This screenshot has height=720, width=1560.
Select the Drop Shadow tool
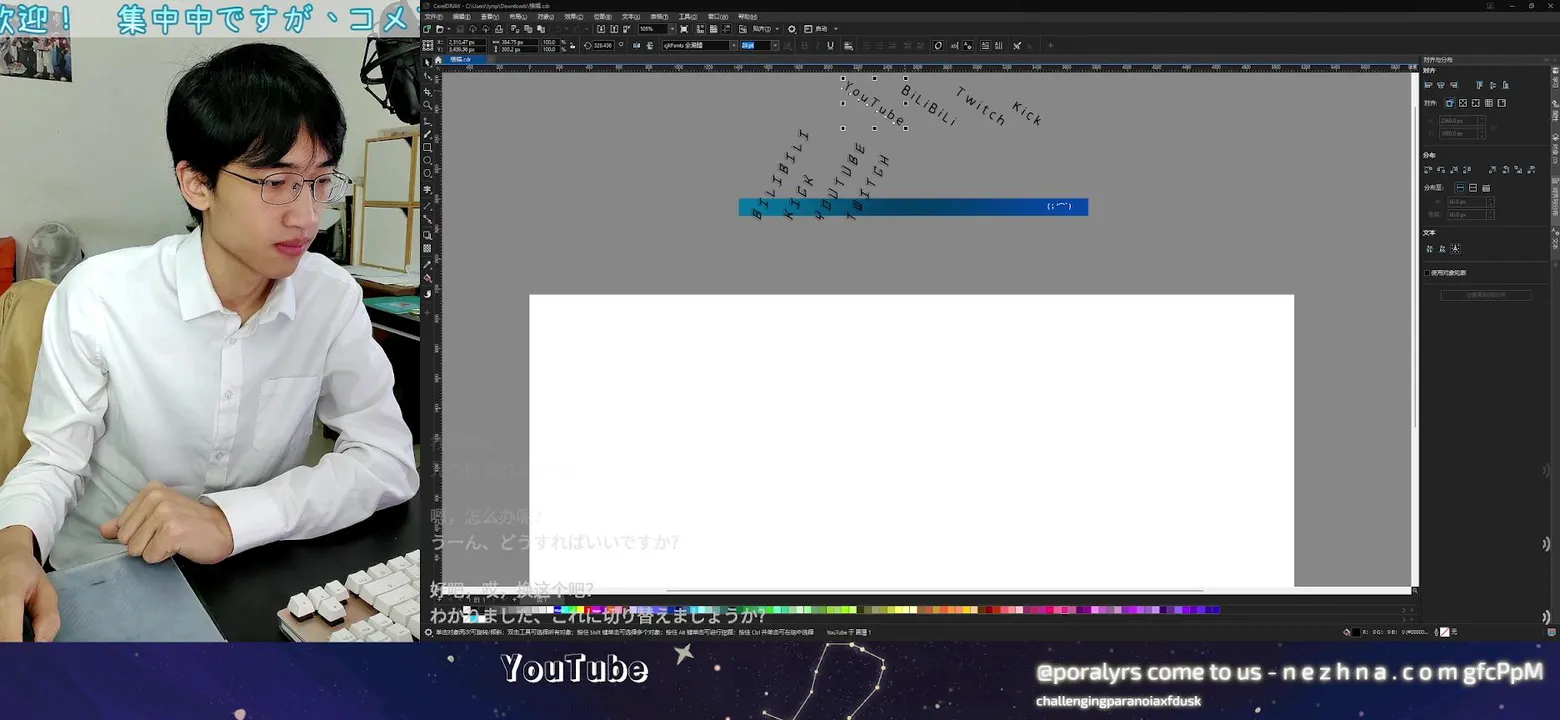pos(428,235)
